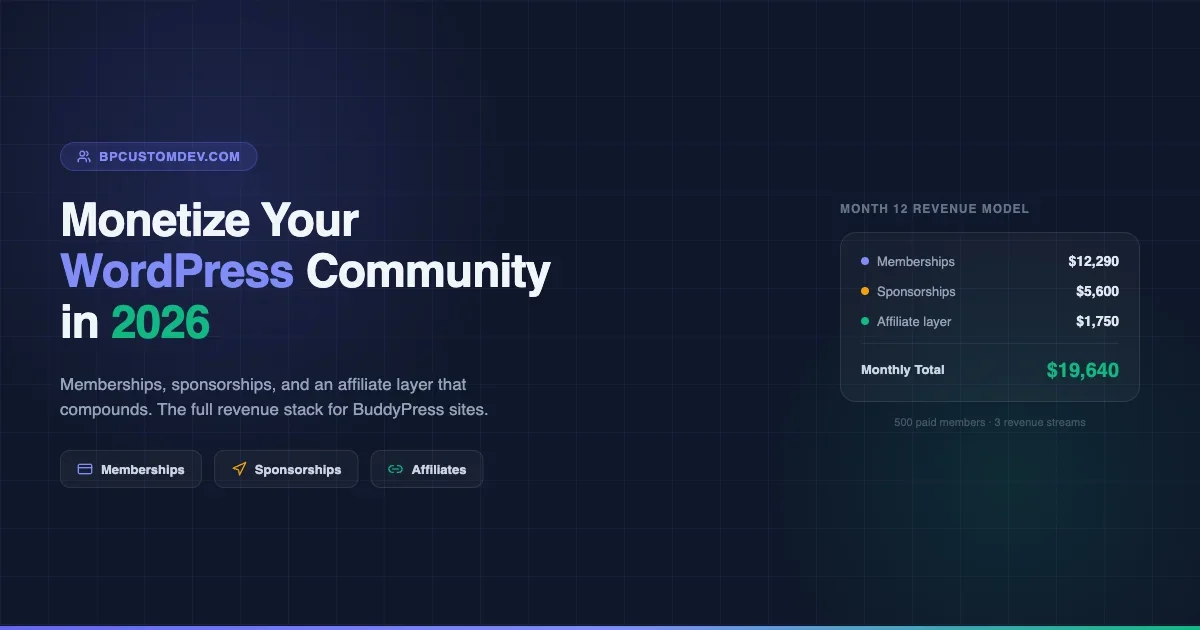Image resolution: width=1200 pixels, height=630 pixels.
Task: Click the purple "WordPress" word in headline
Action: (x=177, y=271)
